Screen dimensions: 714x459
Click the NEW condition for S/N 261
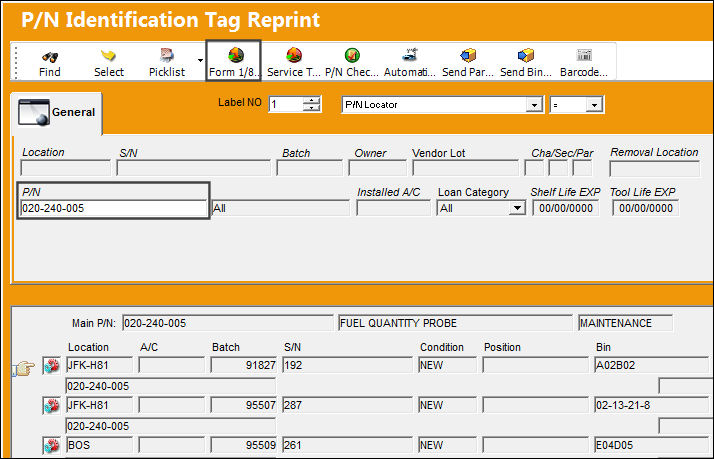pyautogui.click(x=448, y=445)
